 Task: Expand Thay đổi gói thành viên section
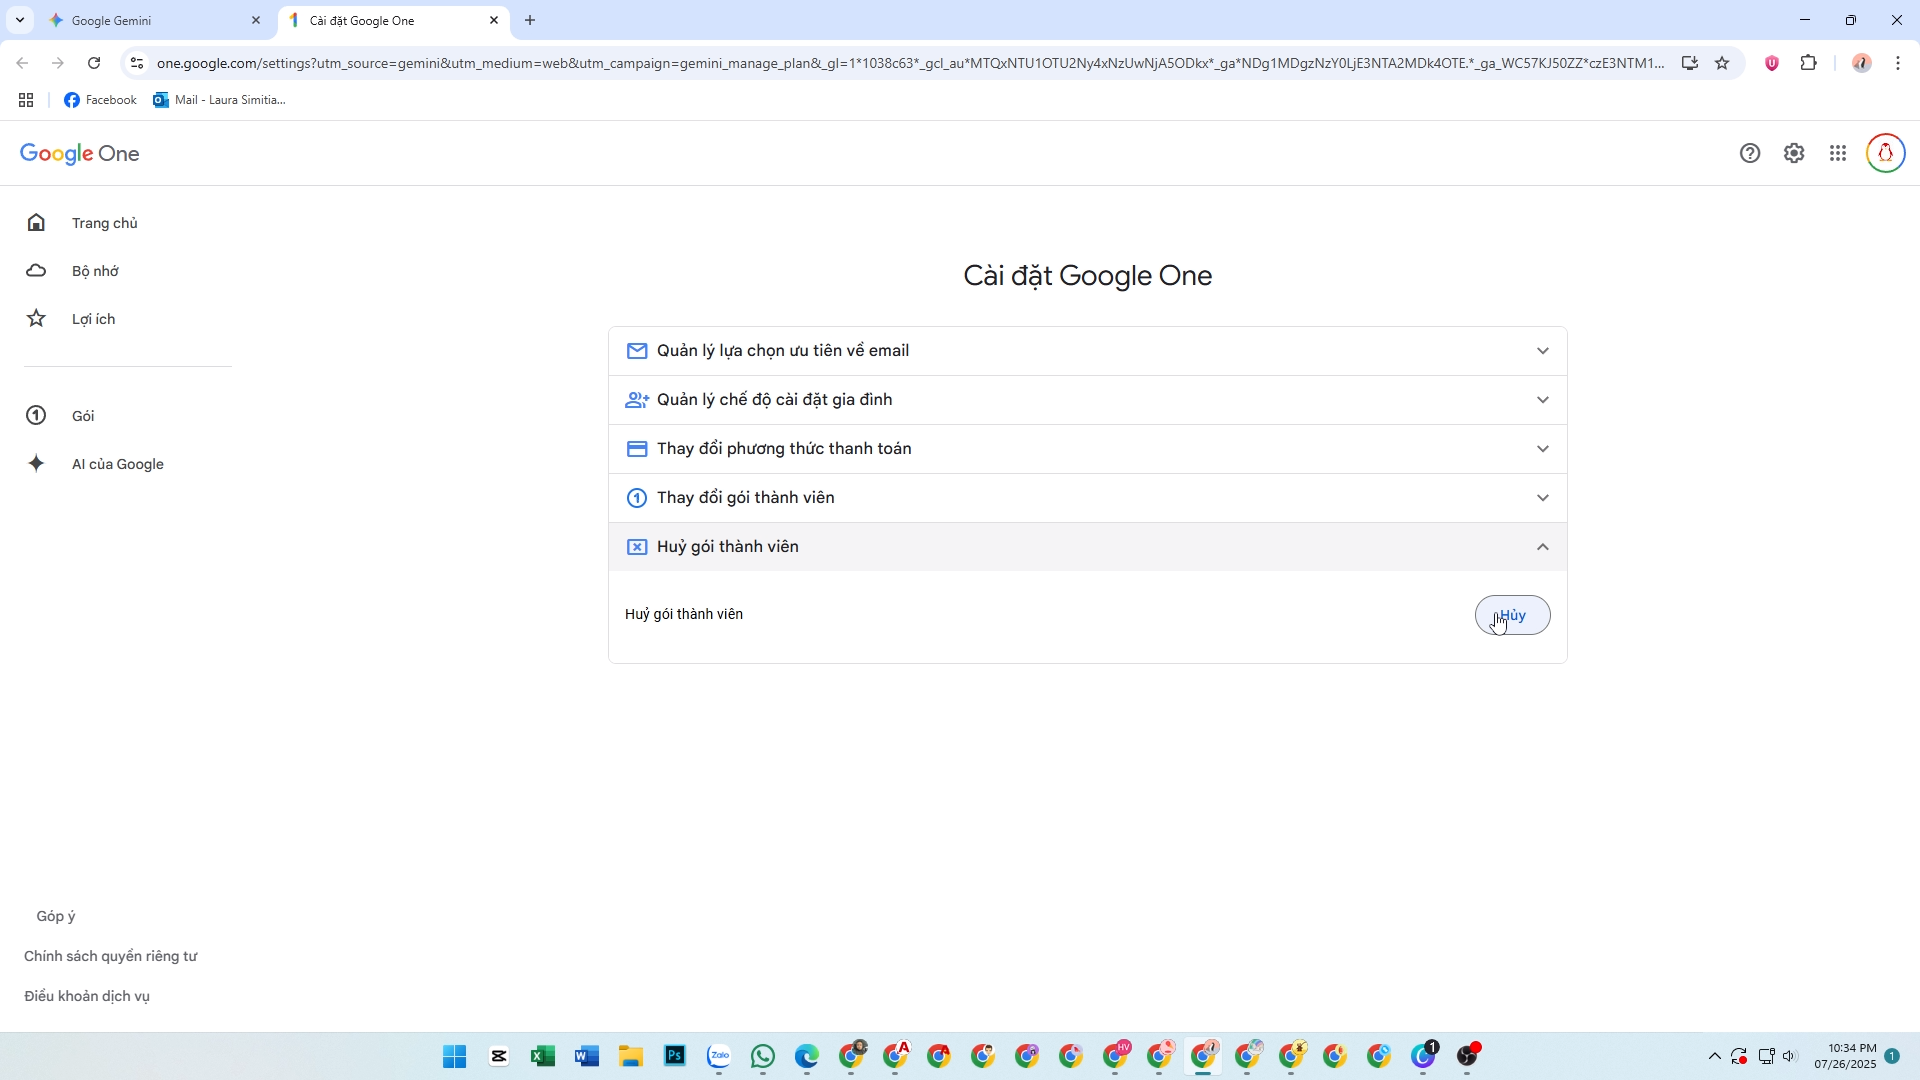[x=1087, y=498]
